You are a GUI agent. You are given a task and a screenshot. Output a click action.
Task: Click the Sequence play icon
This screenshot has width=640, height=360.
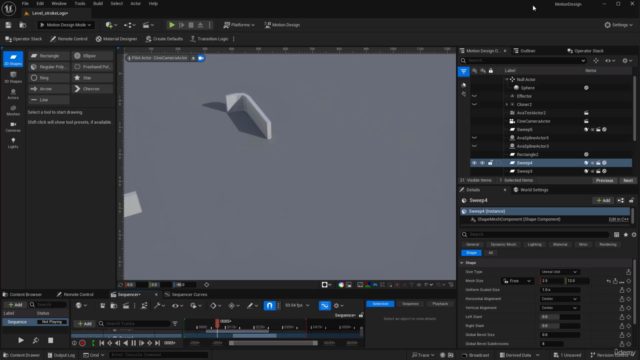tap(21, 340)
